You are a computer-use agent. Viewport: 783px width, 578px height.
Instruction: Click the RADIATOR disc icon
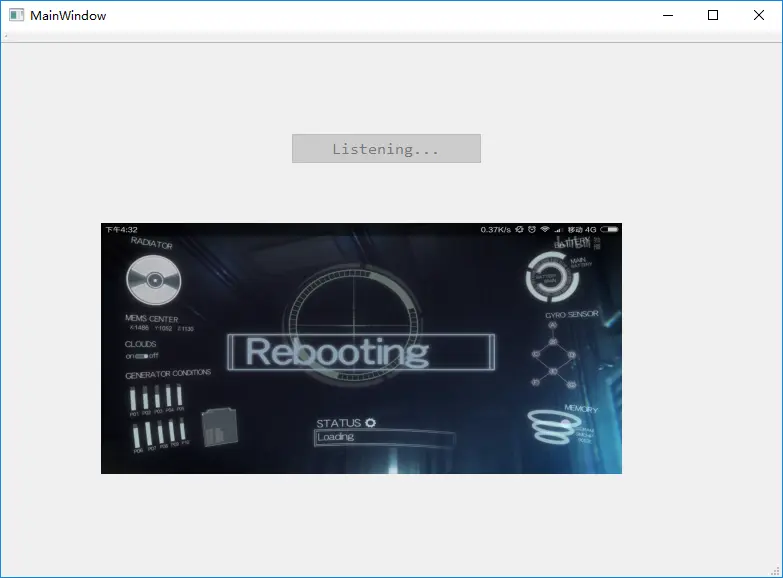[x=154, y=280]
